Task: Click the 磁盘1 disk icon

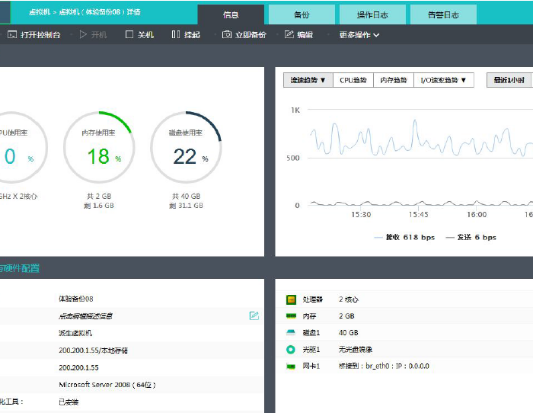Action: coord(291,332)
